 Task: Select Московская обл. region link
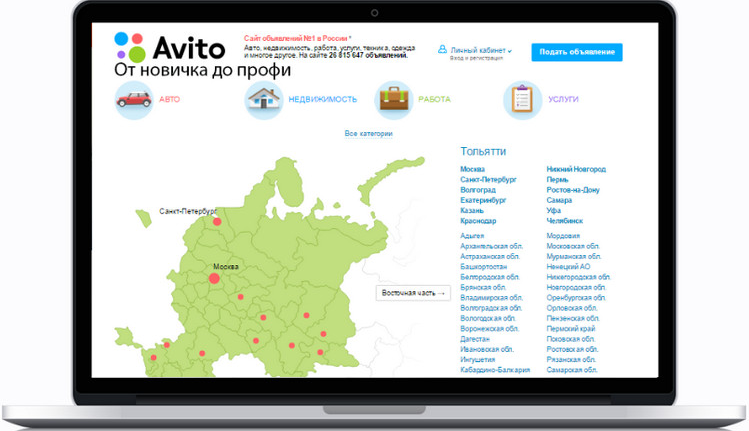(x=573, y=245)
